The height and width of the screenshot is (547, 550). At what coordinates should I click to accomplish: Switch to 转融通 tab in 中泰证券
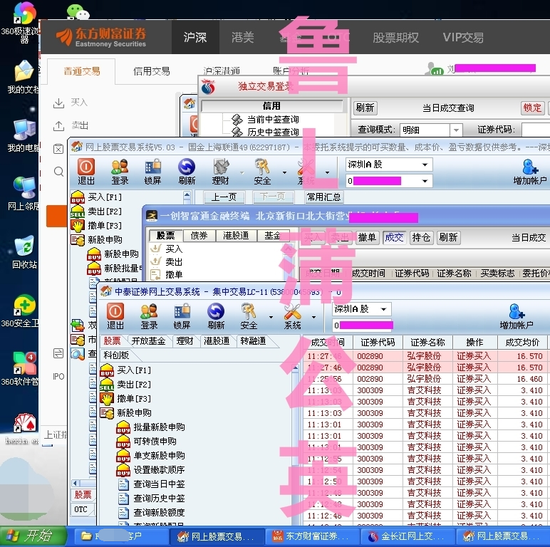[x=253, y=341]
